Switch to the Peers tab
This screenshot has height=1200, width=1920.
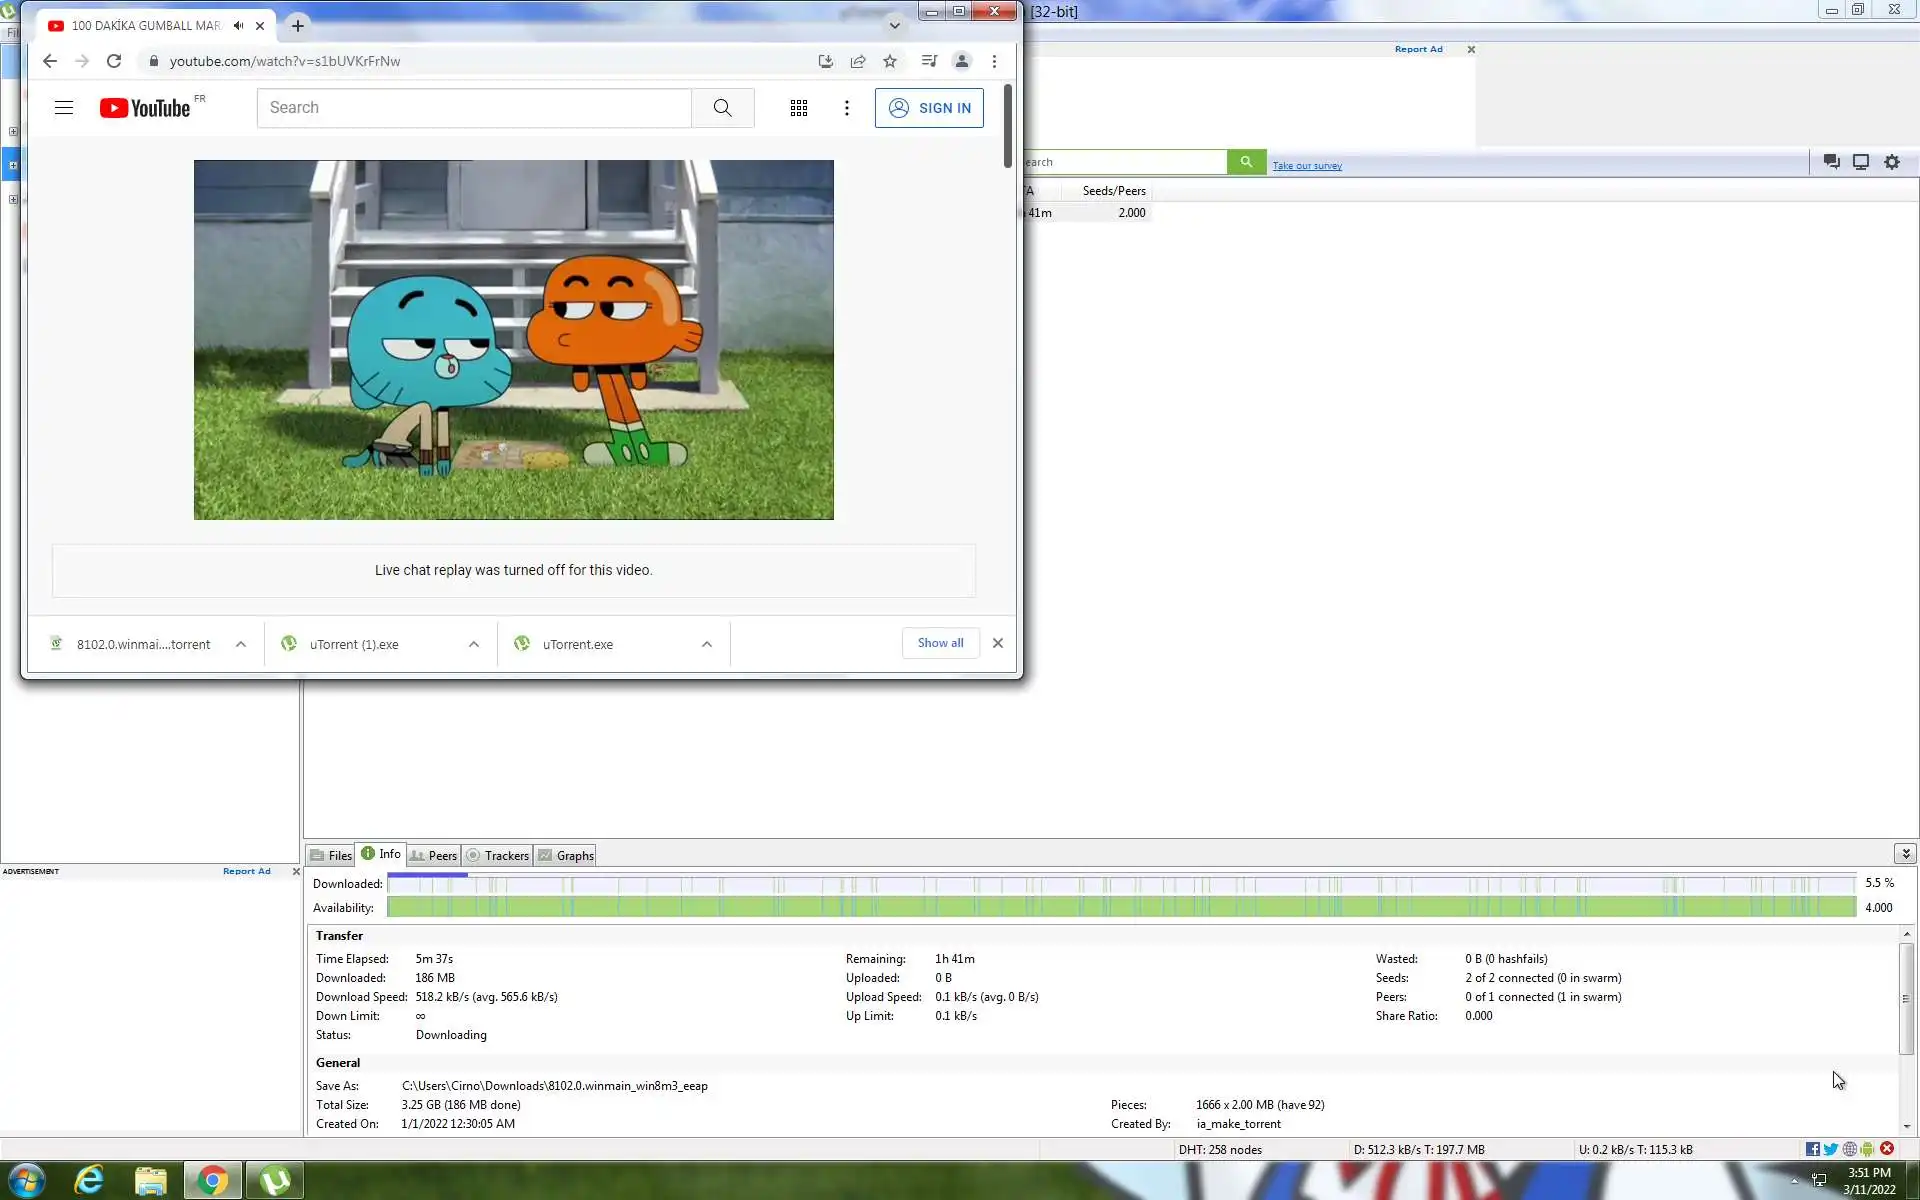coord(434,855)
